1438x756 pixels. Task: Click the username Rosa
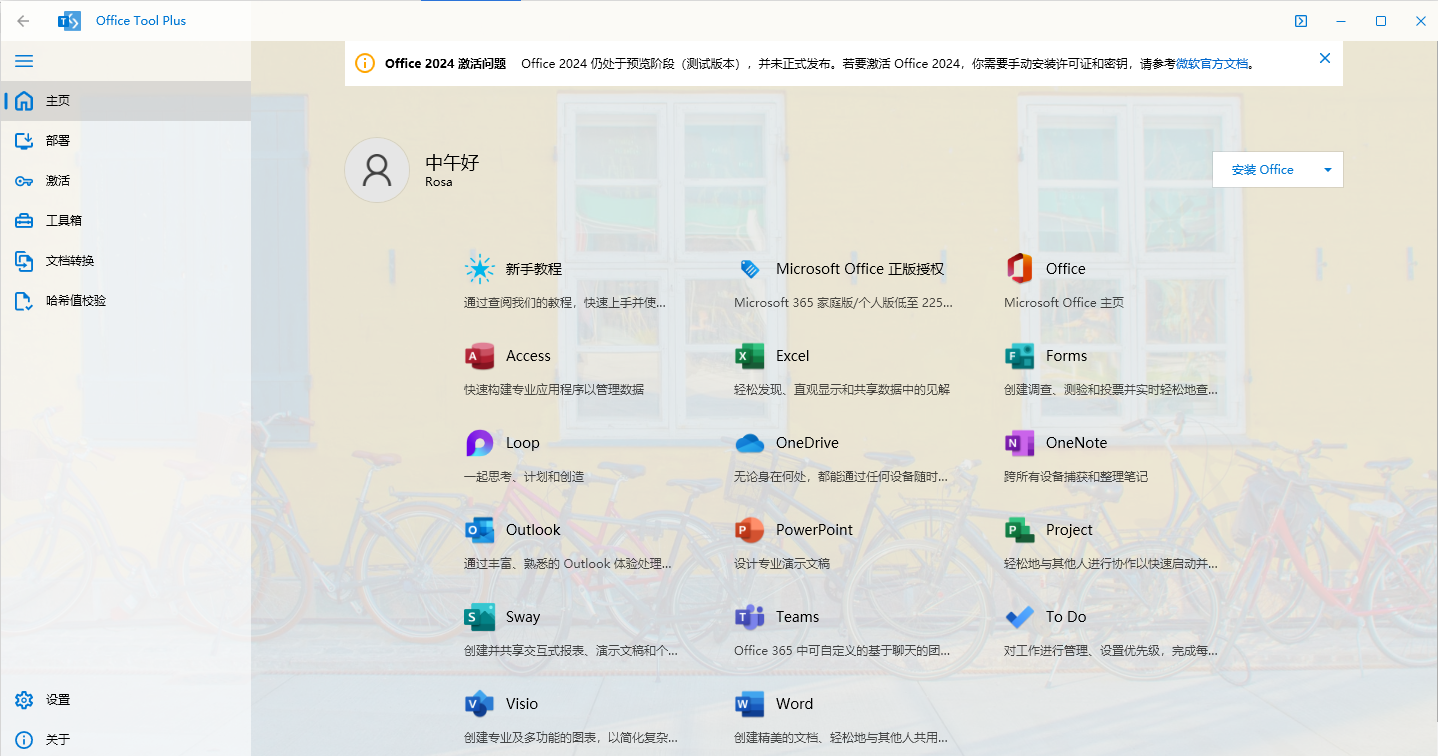coord(439,182)
